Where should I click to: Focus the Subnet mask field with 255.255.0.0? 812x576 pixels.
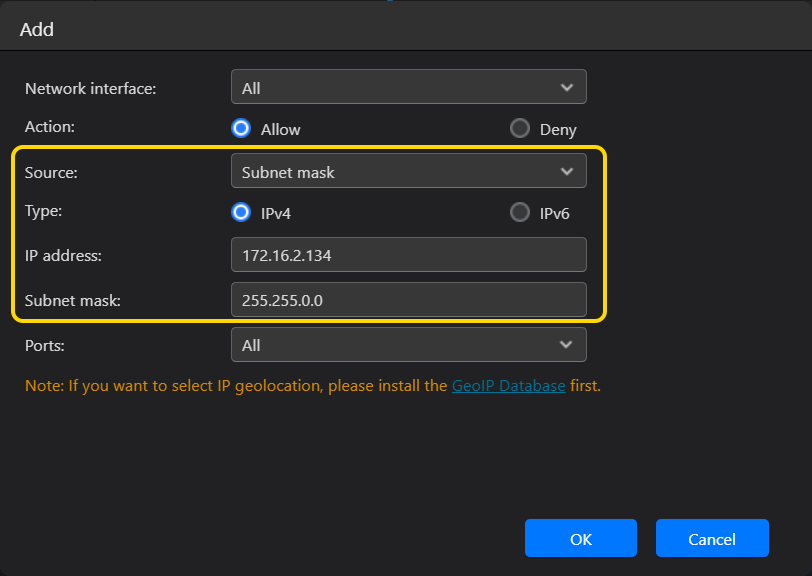point(409,300)
